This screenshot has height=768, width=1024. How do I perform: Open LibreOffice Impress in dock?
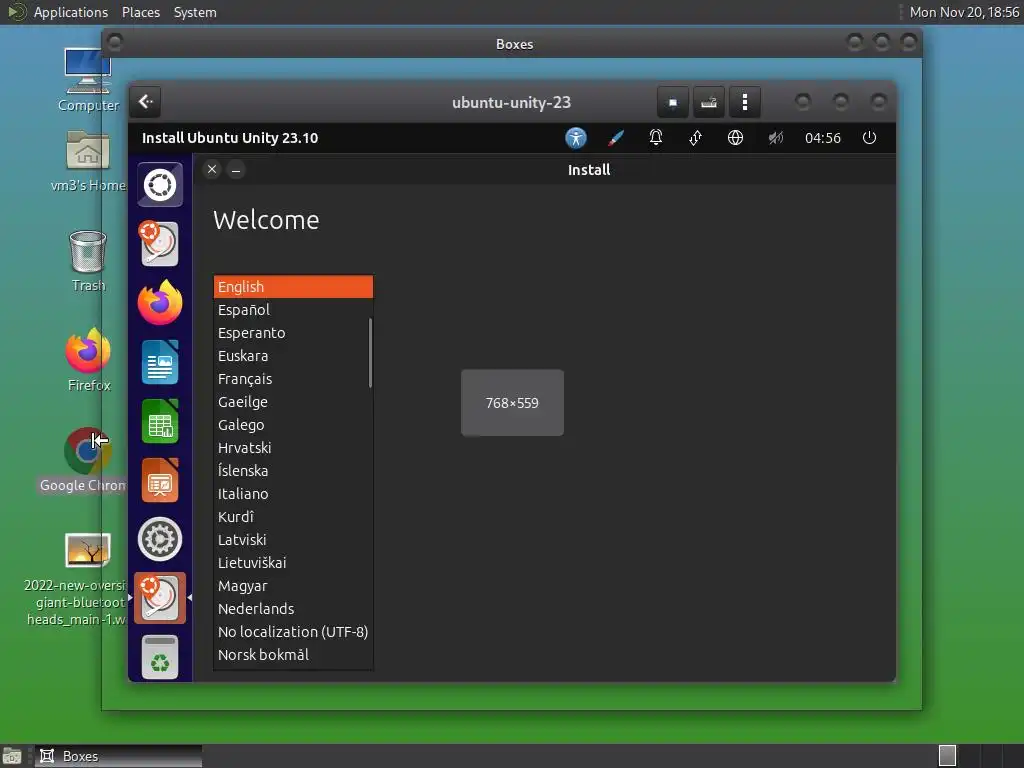[160, 480]
